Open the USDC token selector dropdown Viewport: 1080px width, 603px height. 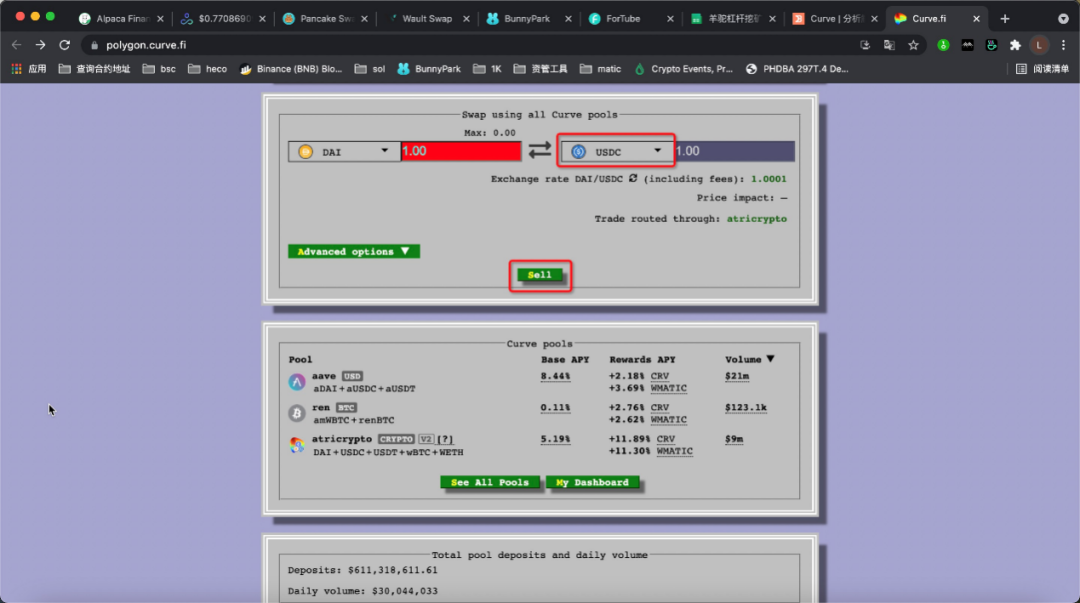[x=658, y=150]
